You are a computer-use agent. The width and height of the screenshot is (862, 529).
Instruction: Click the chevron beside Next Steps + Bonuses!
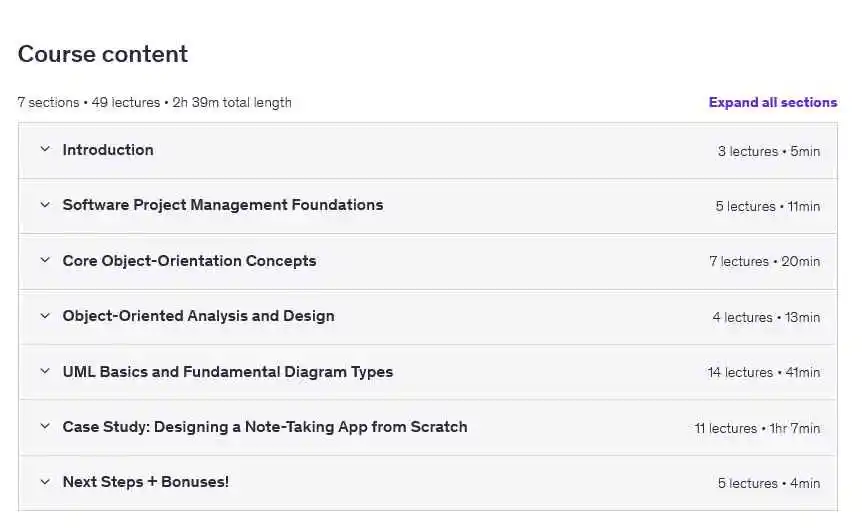coord(45,482)
